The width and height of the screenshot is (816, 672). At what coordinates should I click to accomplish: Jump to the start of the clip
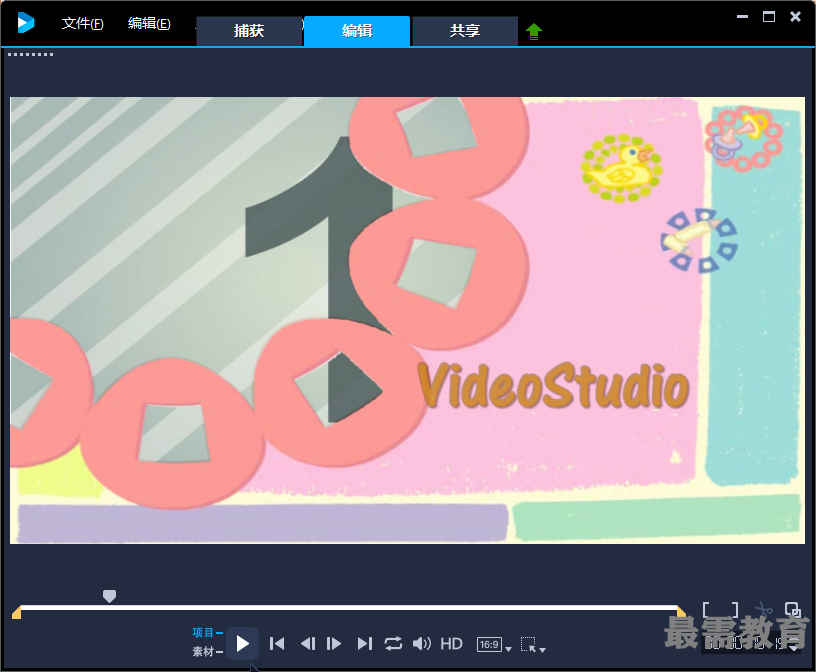tap(277, 644)
